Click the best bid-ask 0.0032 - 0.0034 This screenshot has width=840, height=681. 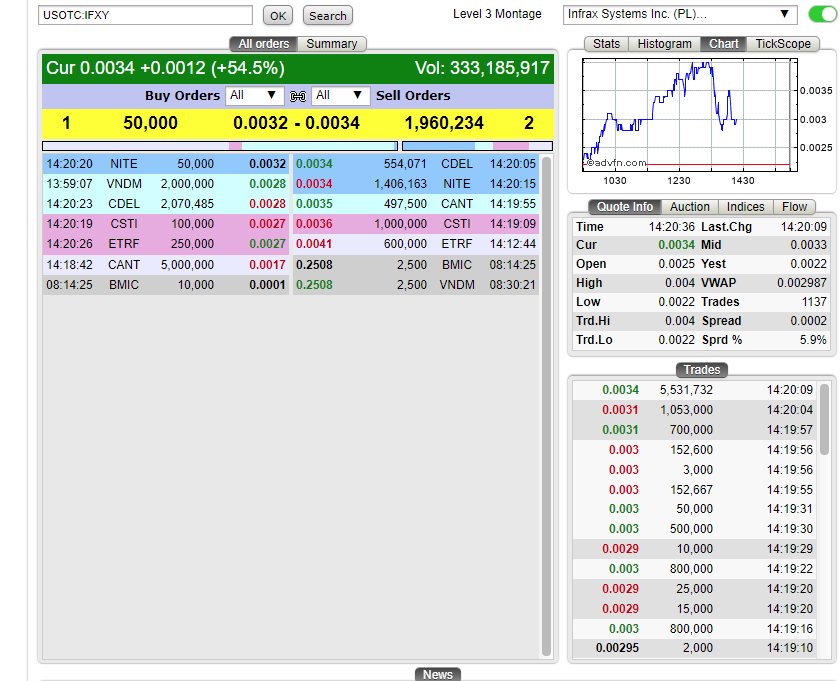click(296, 123)
